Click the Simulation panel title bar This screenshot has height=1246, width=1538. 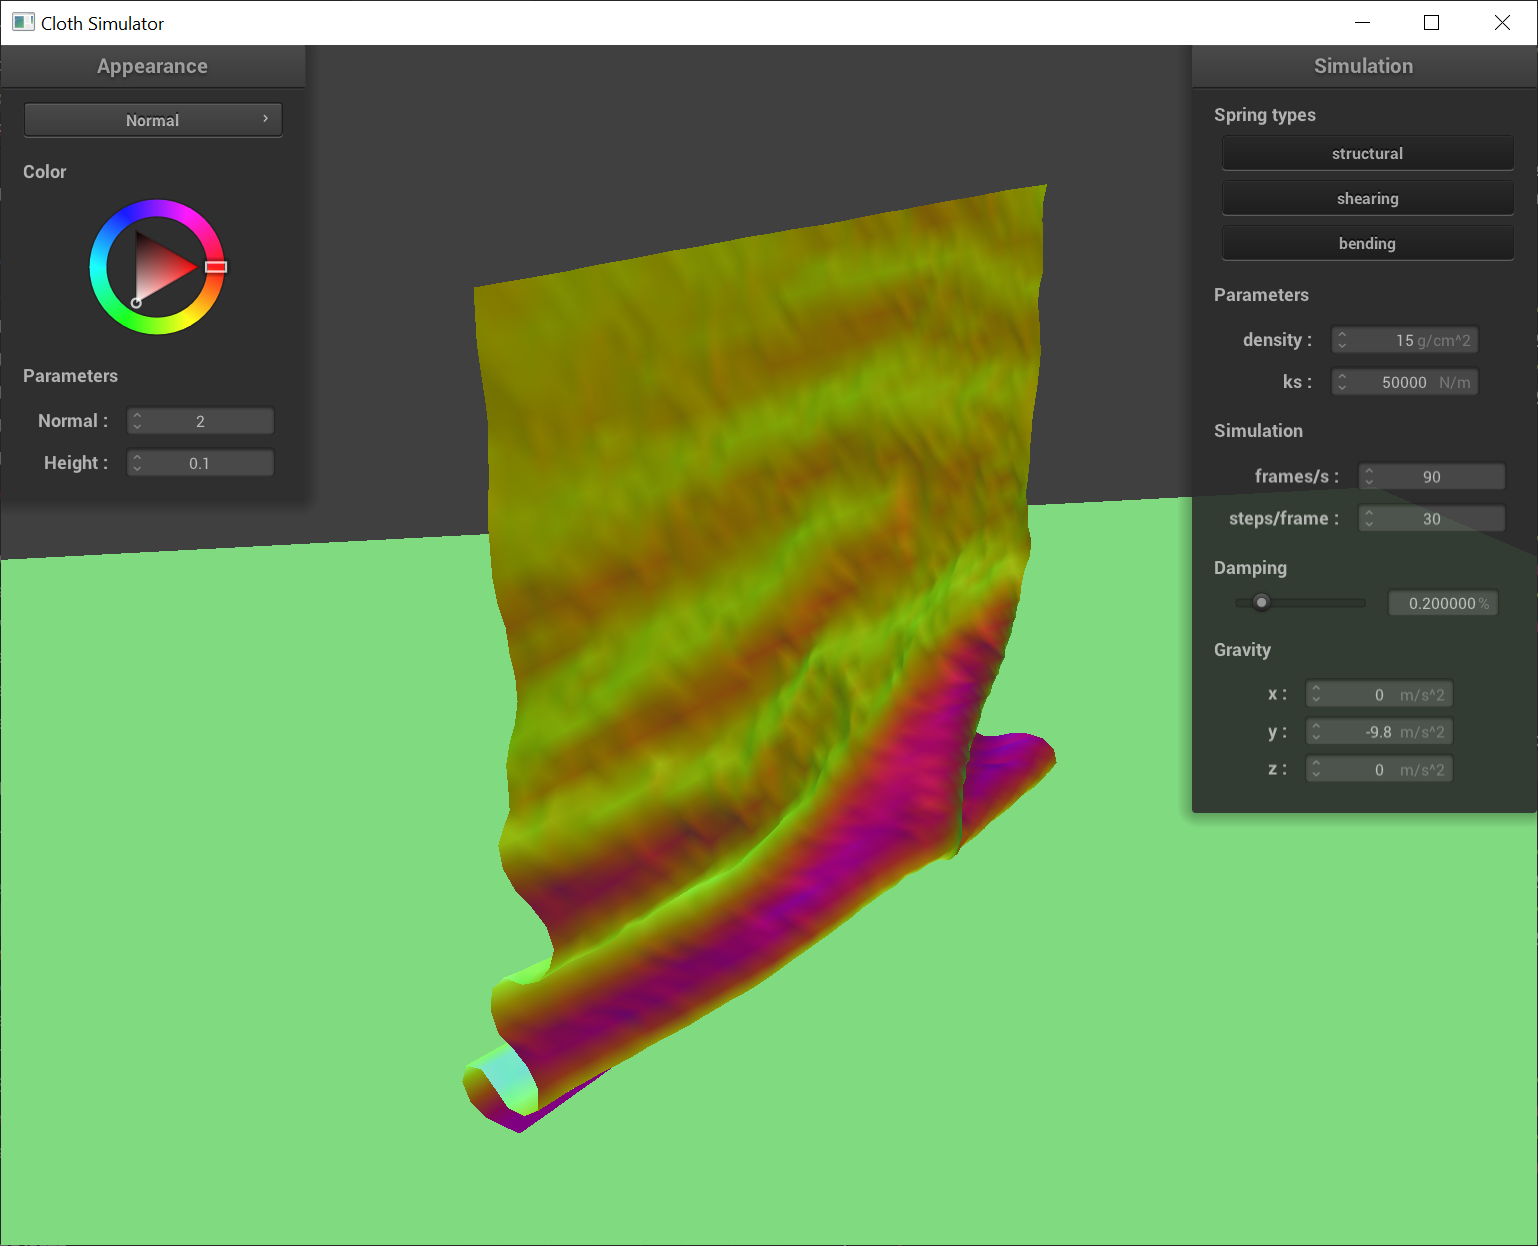(1364, 66)
